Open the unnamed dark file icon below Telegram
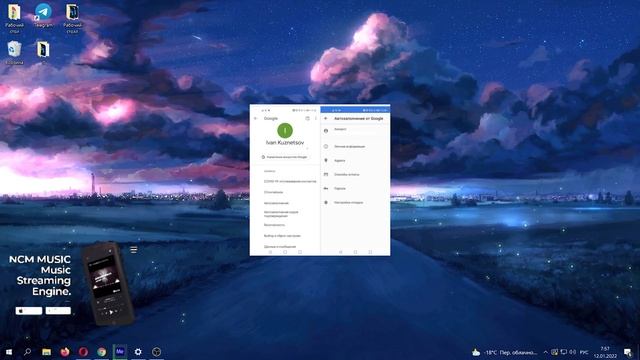 [43, 50]
